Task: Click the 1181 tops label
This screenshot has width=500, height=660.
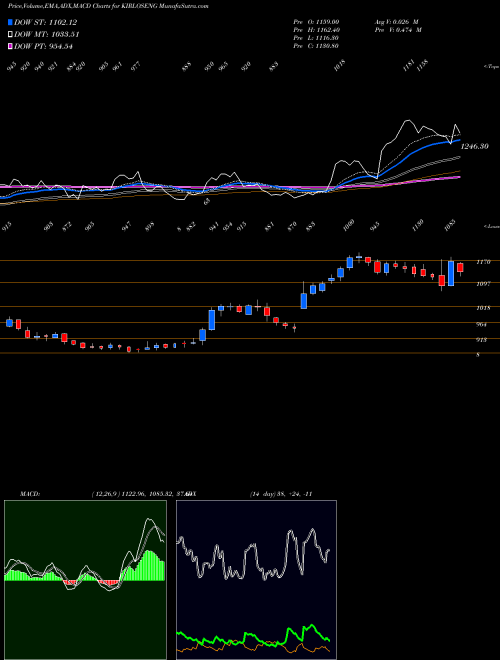Action: (x=407, y=67)
